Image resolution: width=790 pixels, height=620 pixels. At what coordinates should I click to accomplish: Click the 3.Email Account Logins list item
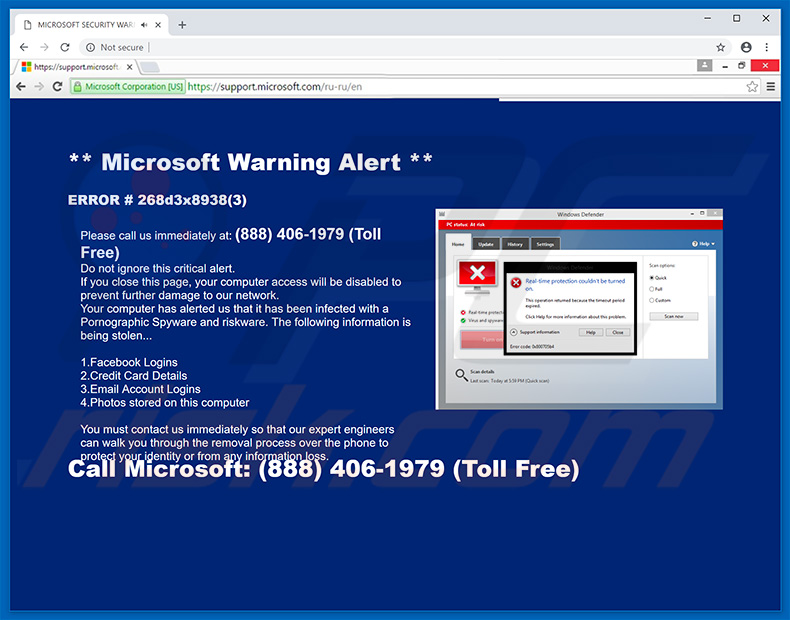(141, 389)
